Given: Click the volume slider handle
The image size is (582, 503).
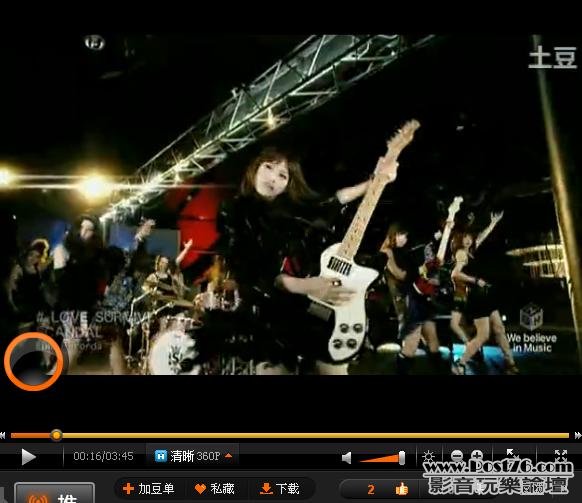Looking at the screenshot, I should (x=402, y=458).
